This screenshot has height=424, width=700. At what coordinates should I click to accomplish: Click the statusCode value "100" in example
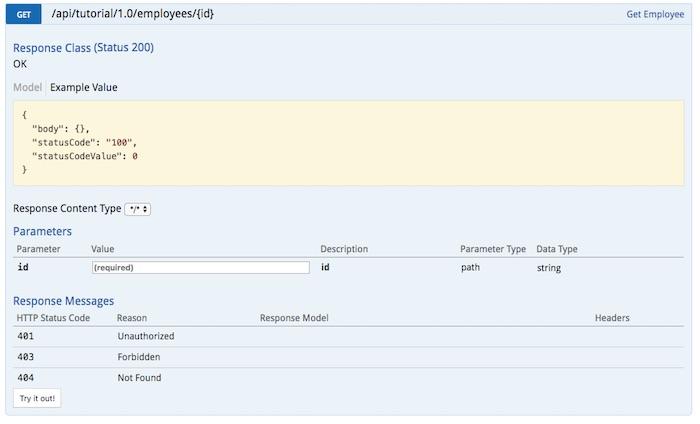point(119,143)
